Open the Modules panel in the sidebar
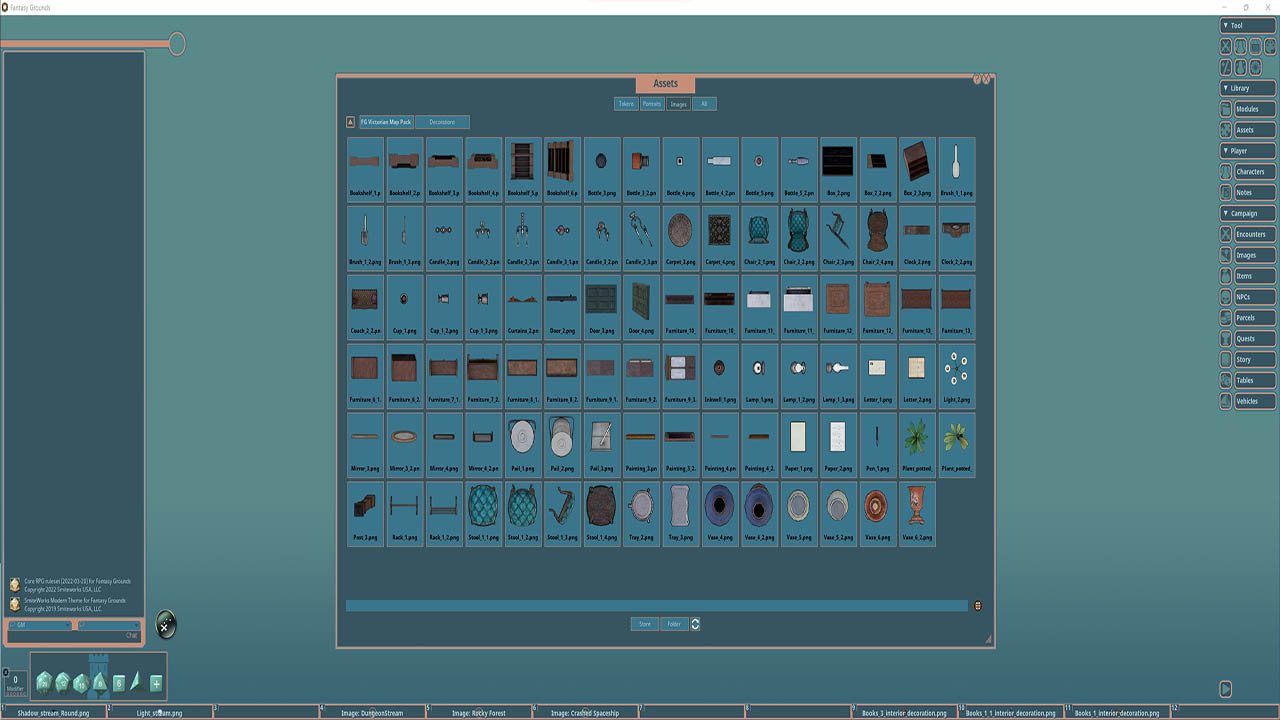The height and width of the screenshot is (720, 1280). (x=1255, y=109)
